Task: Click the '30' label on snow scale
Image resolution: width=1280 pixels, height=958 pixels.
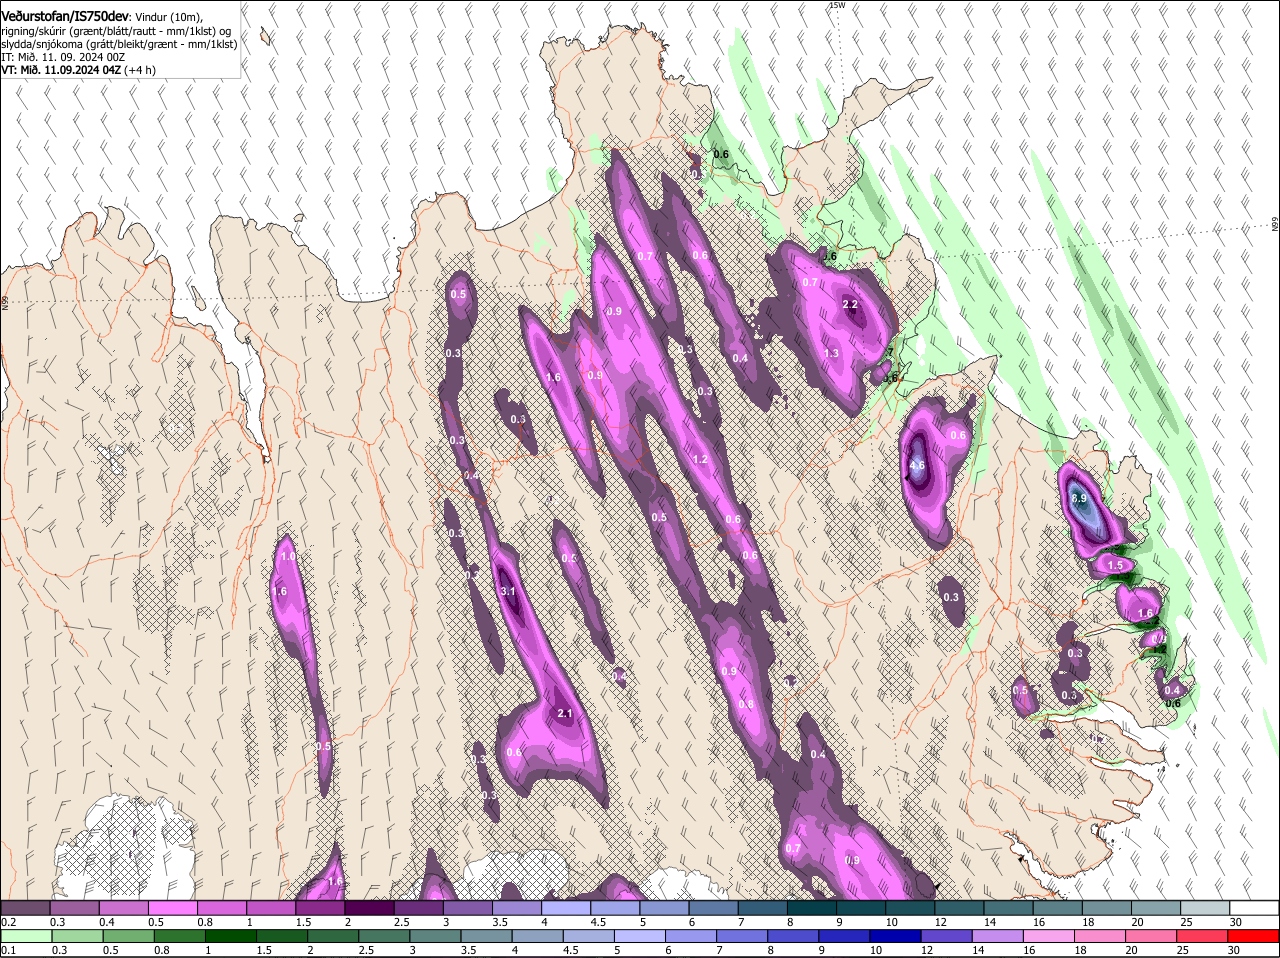Action: (x=1235, y=921)
